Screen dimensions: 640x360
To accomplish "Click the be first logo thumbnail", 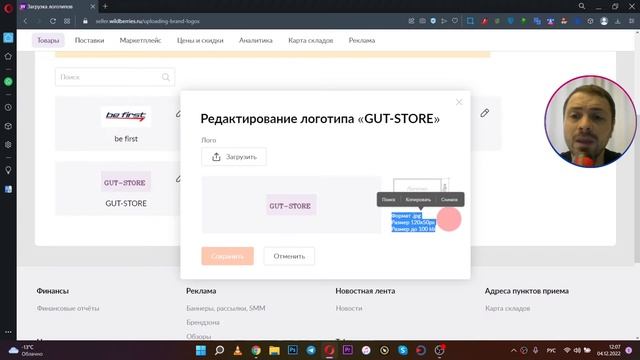I will tap(126, 116).
